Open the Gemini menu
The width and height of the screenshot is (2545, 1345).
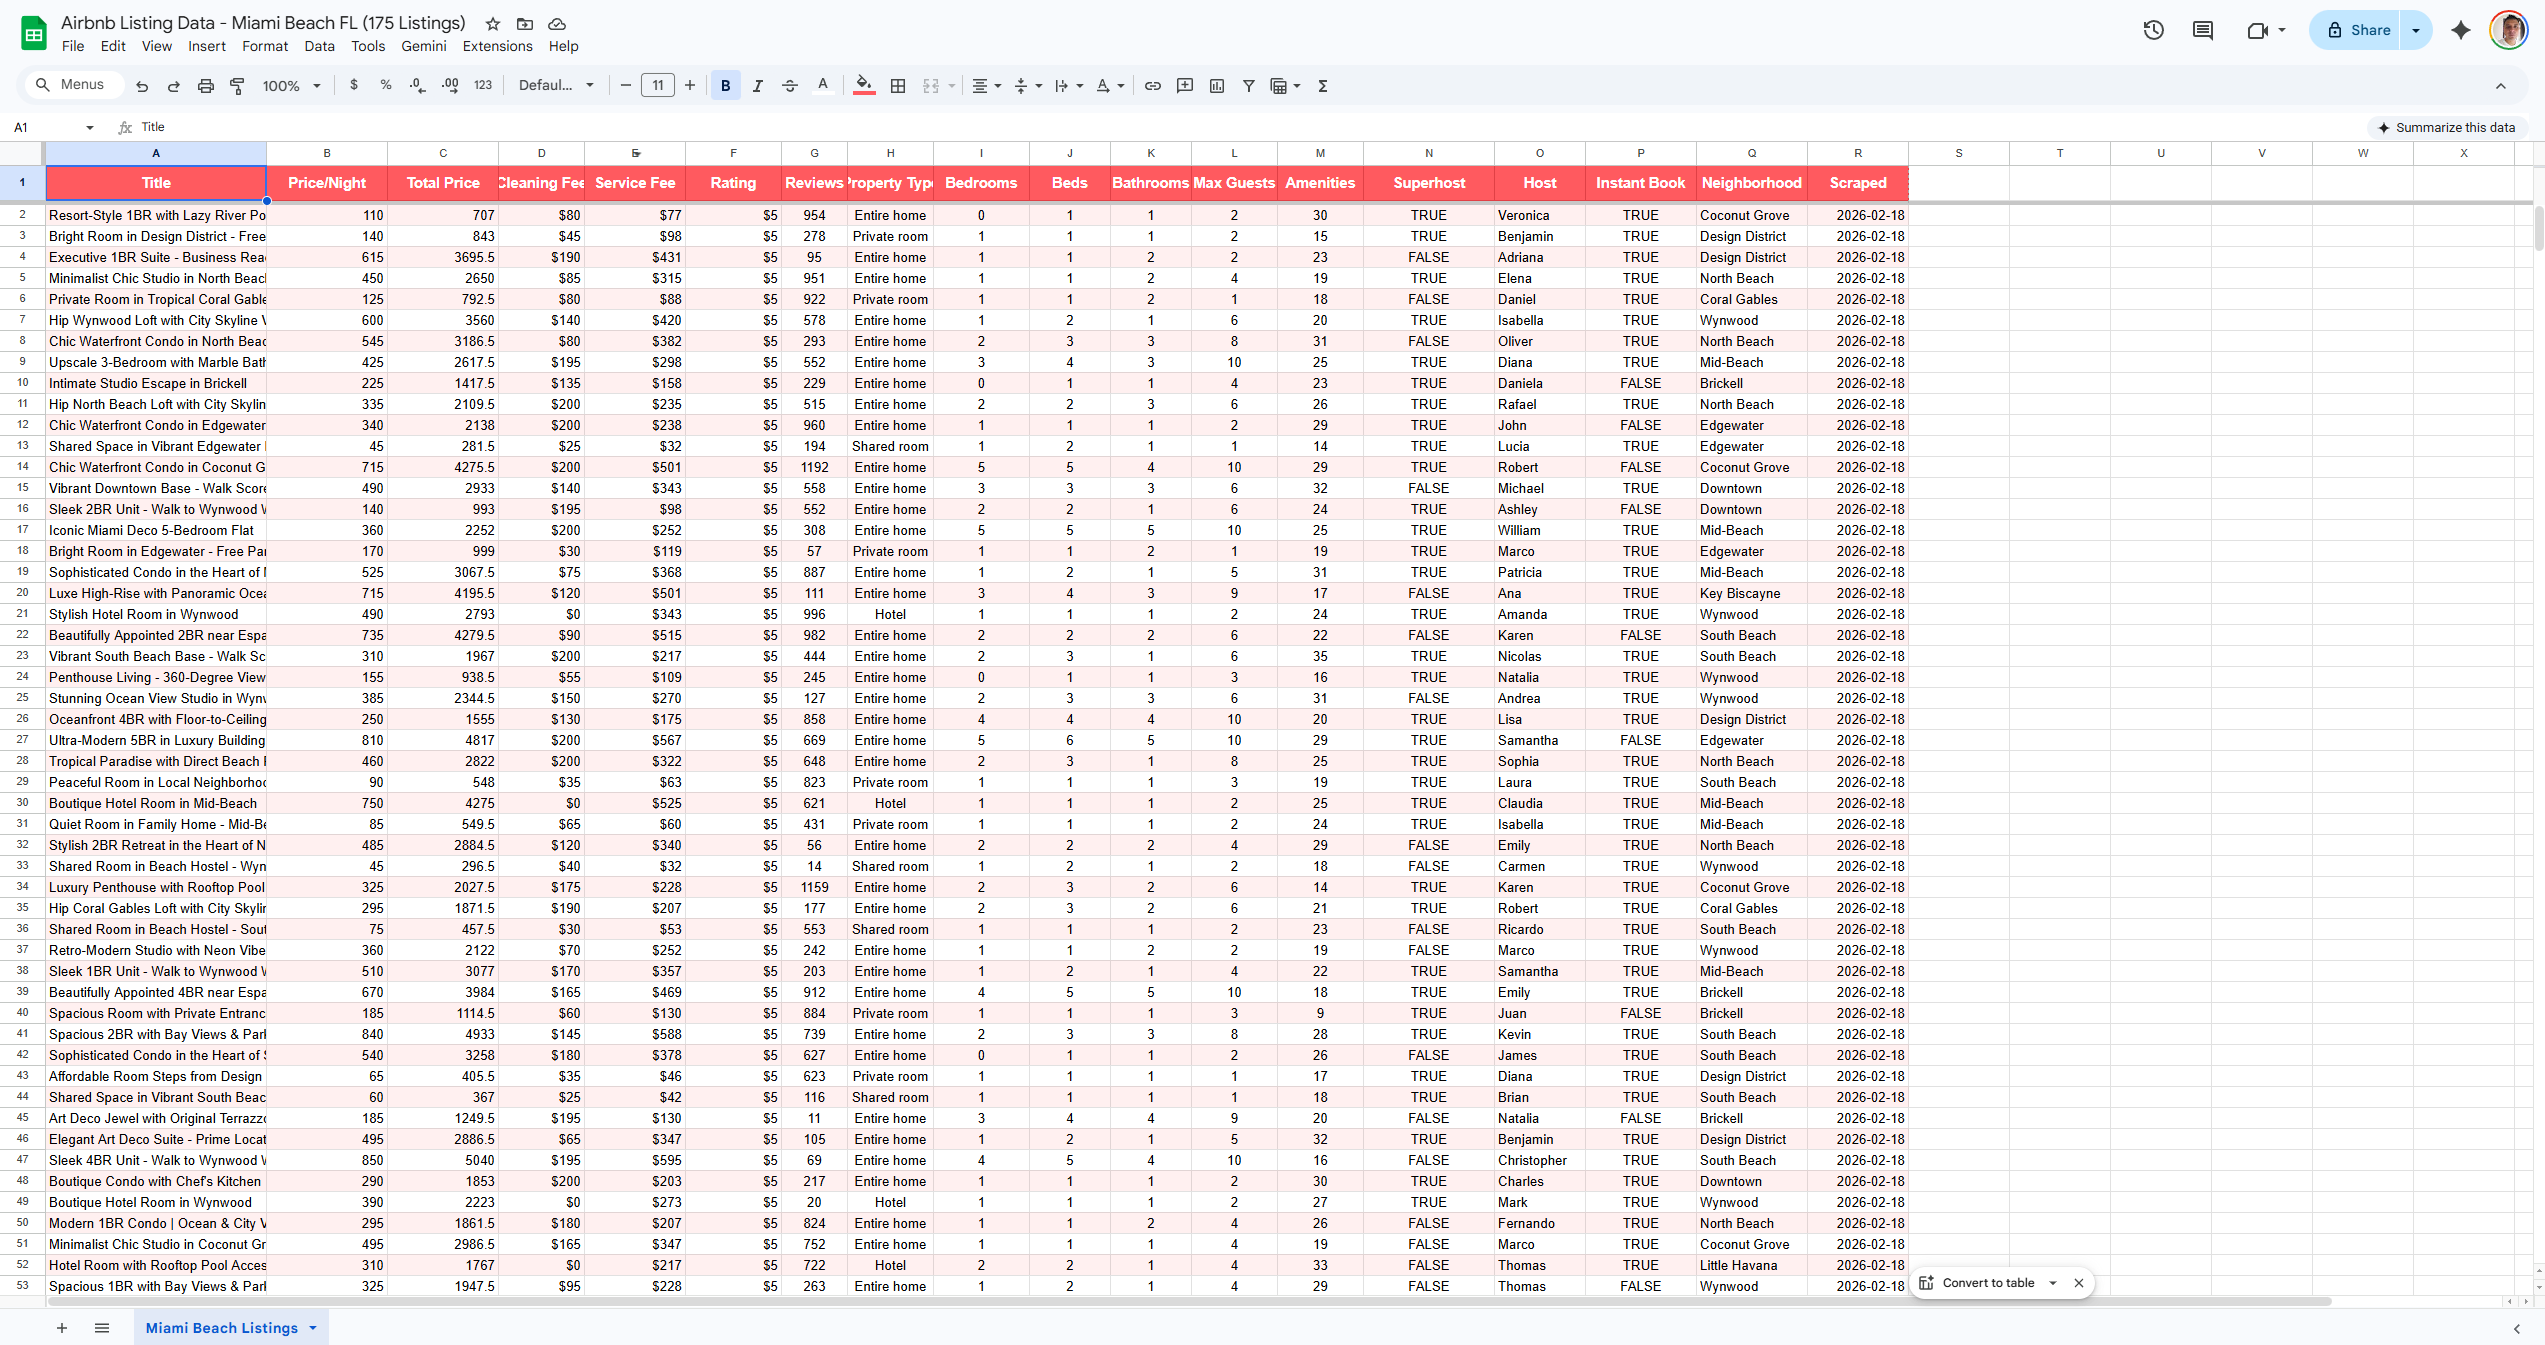[423, 46]
